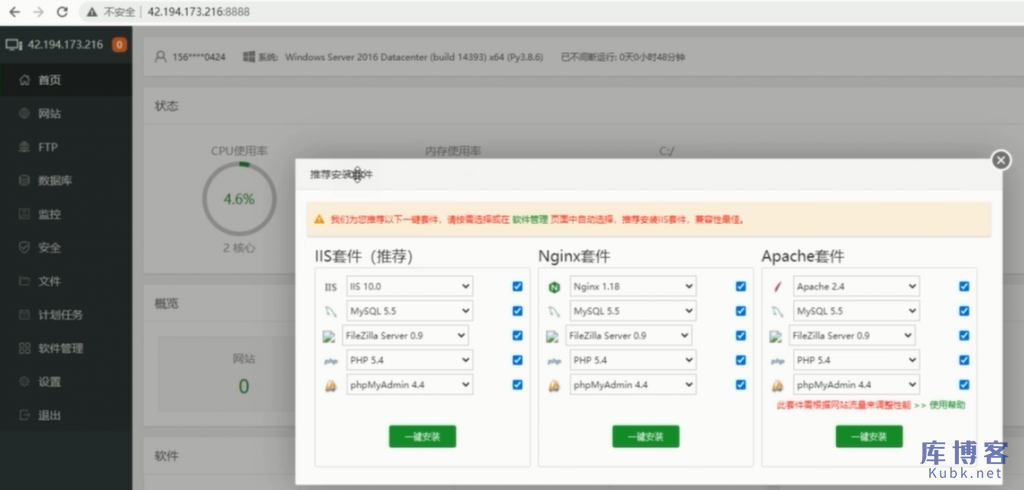The width and height of the screenshot is (1024, 490).
Task: Open MySQL 5.5 dropdown in Apache suite
Action: coord(856,311)
